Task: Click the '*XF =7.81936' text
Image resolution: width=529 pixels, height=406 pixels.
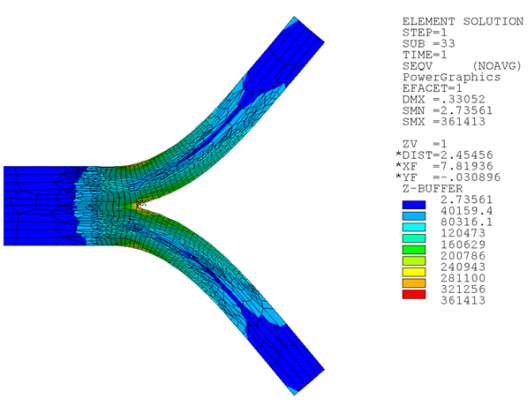Action: [444, 166]
